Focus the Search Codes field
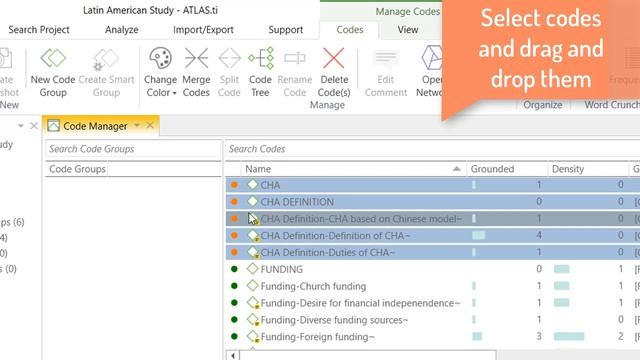This screenshot has height=360, width=640. [x=432, y=149]
